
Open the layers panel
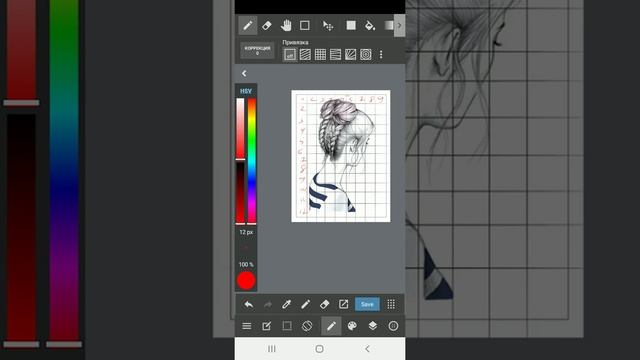pos(373,326)
